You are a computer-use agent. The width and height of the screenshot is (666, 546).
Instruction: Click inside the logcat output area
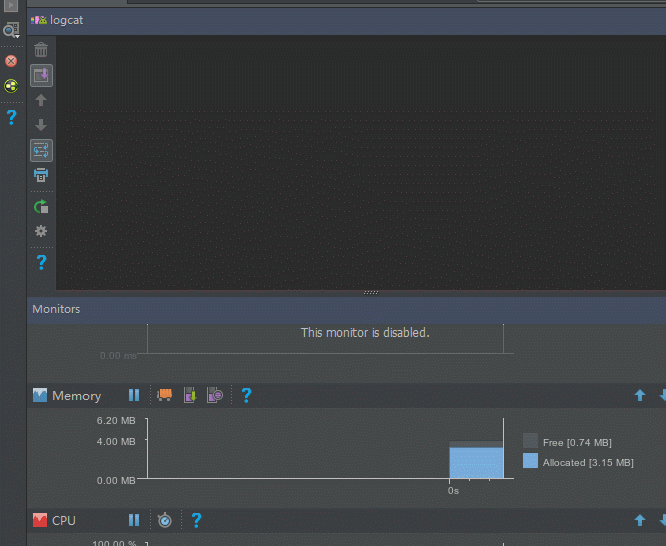point(361,163)
